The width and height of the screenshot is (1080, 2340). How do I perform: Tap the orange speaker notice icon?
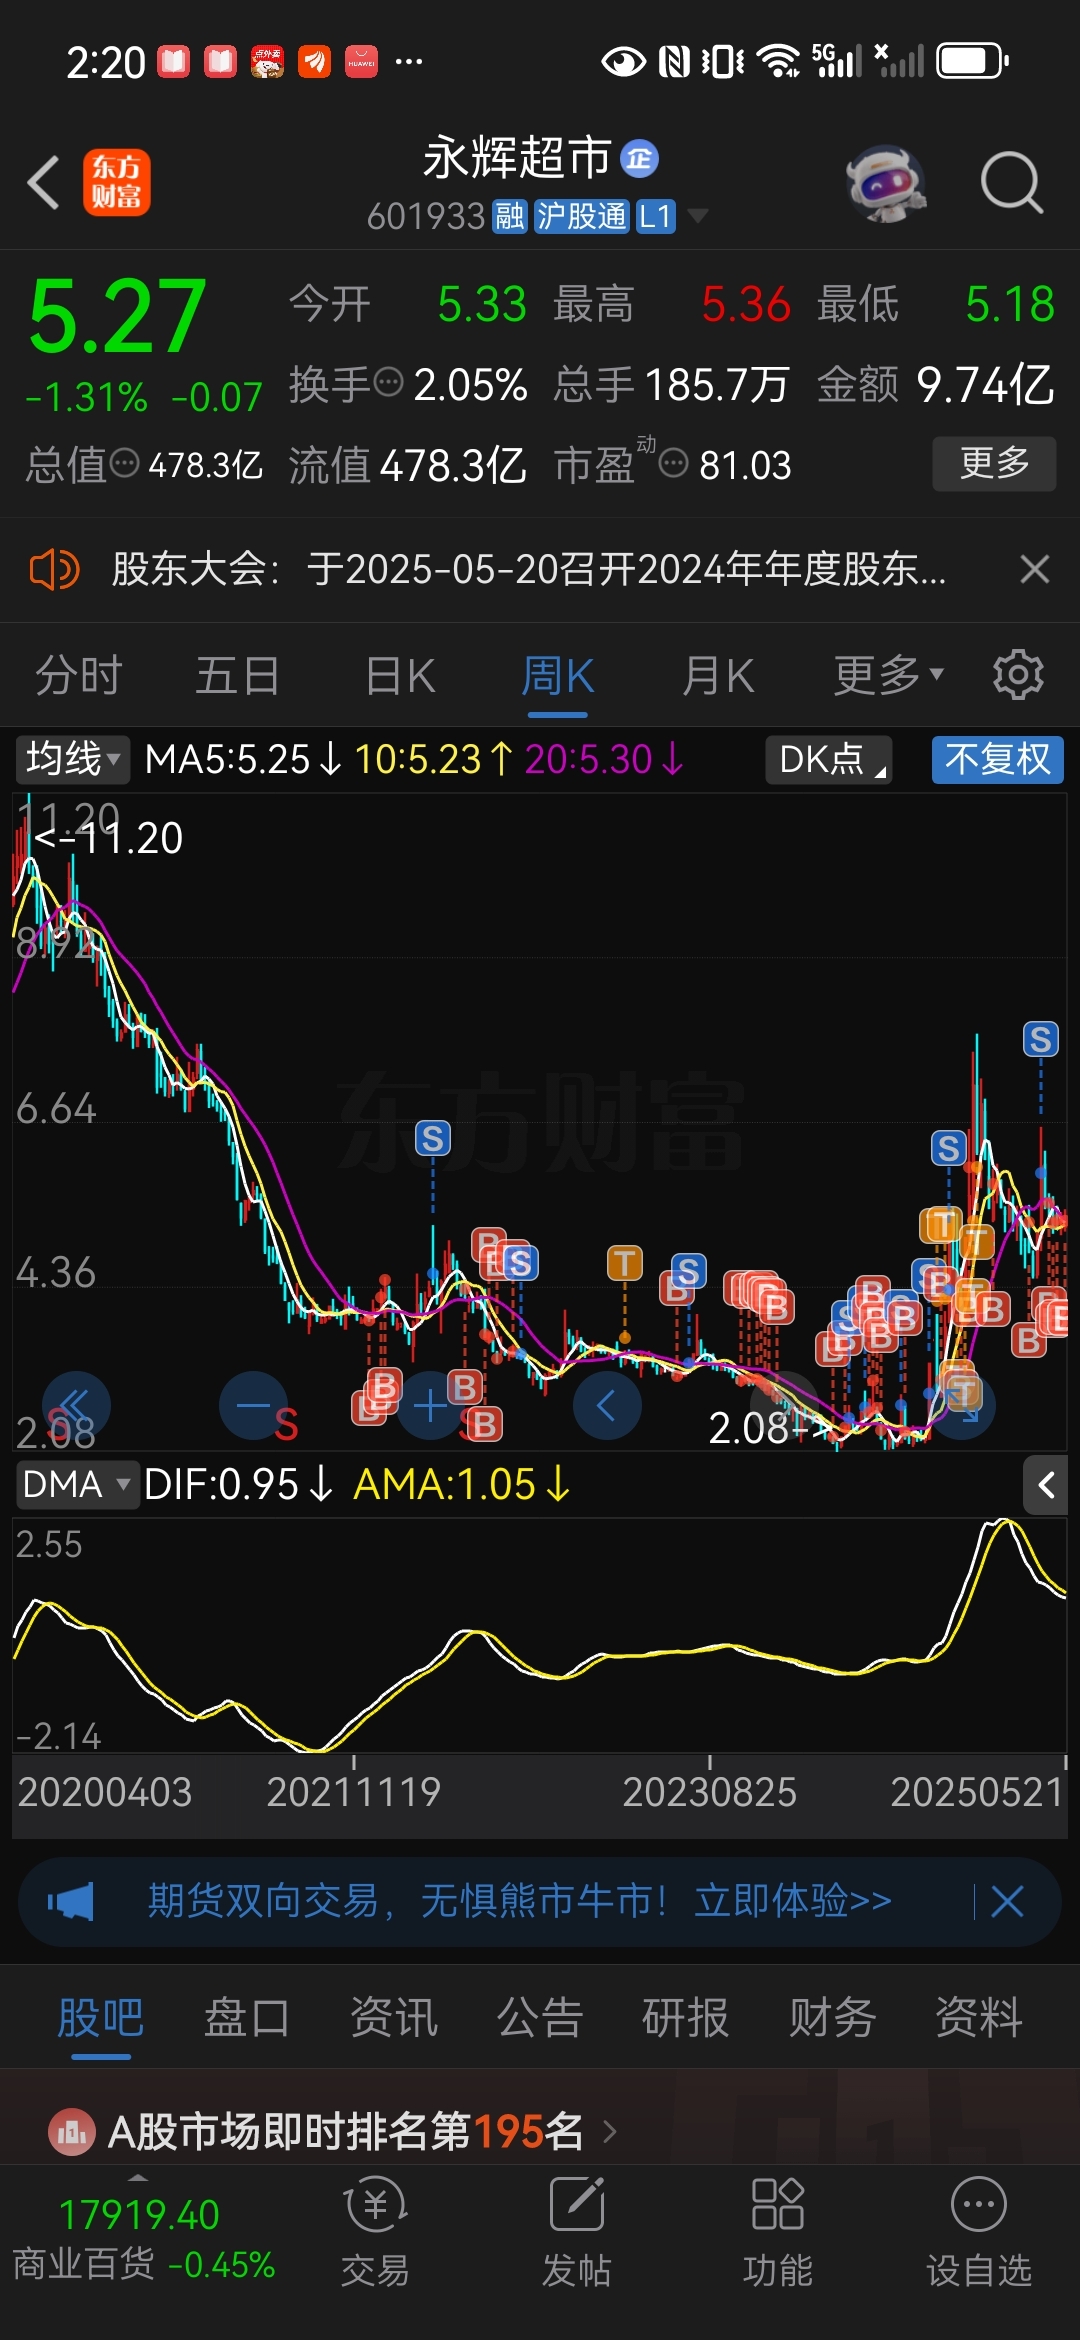(54, 569)
